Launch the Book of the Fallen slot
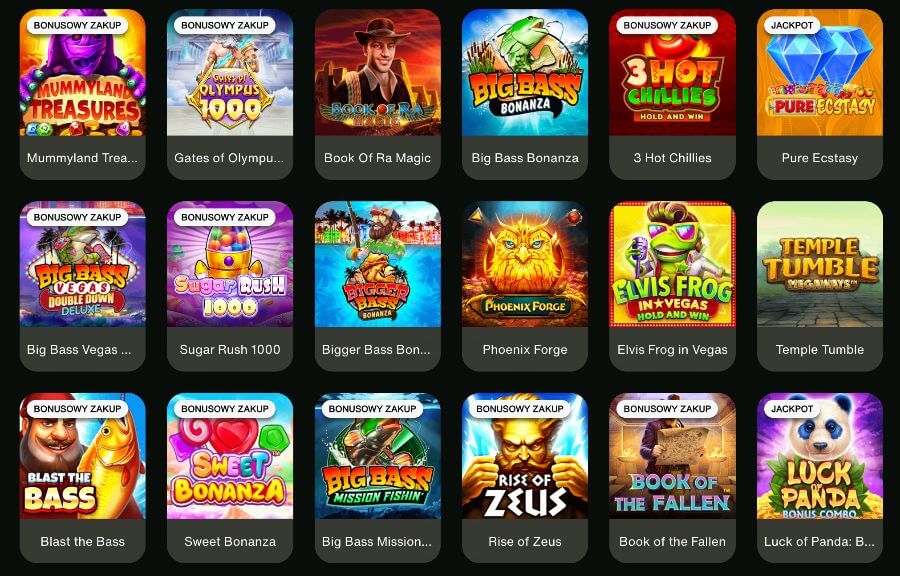This screenshot has width=900, height=576. [x=672, y=477]
